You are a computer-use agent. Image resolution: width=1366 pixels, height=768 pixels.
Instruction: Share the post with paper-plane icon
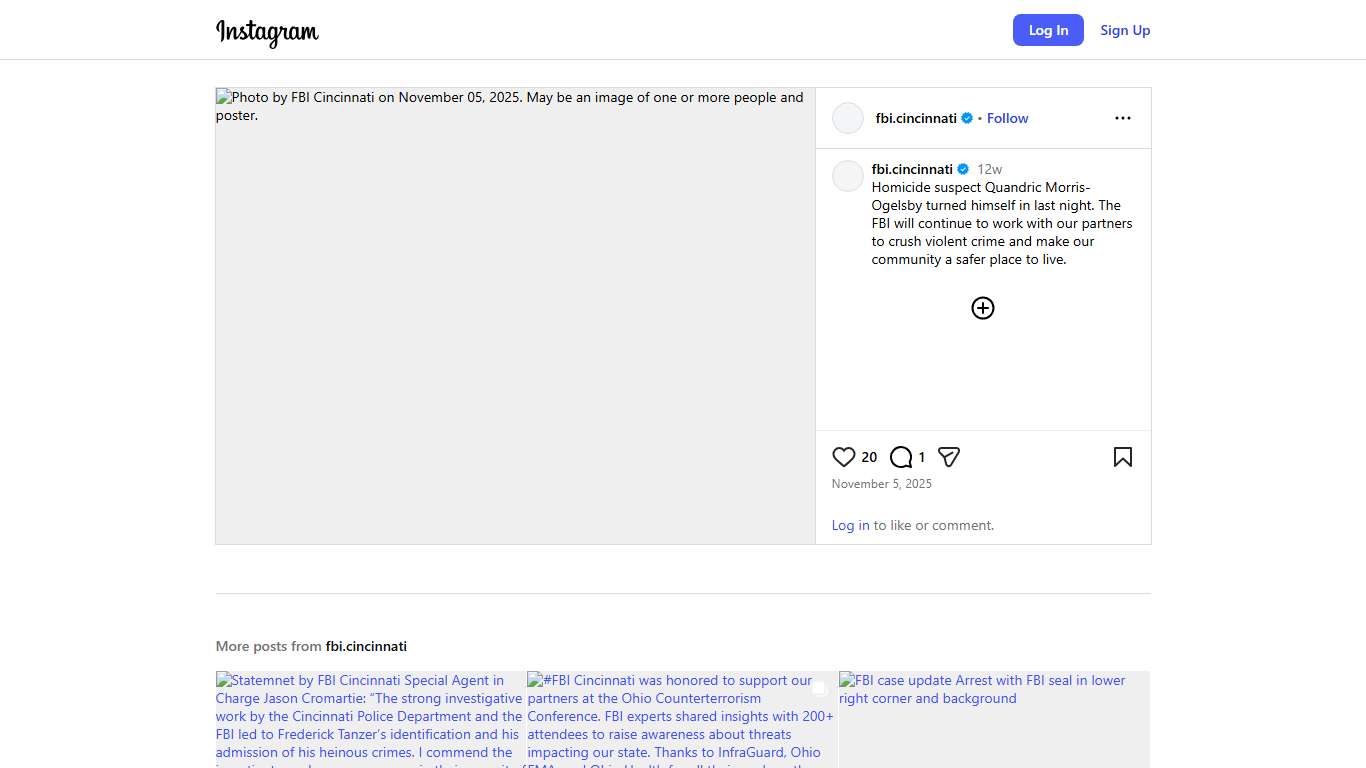[949, 457]
